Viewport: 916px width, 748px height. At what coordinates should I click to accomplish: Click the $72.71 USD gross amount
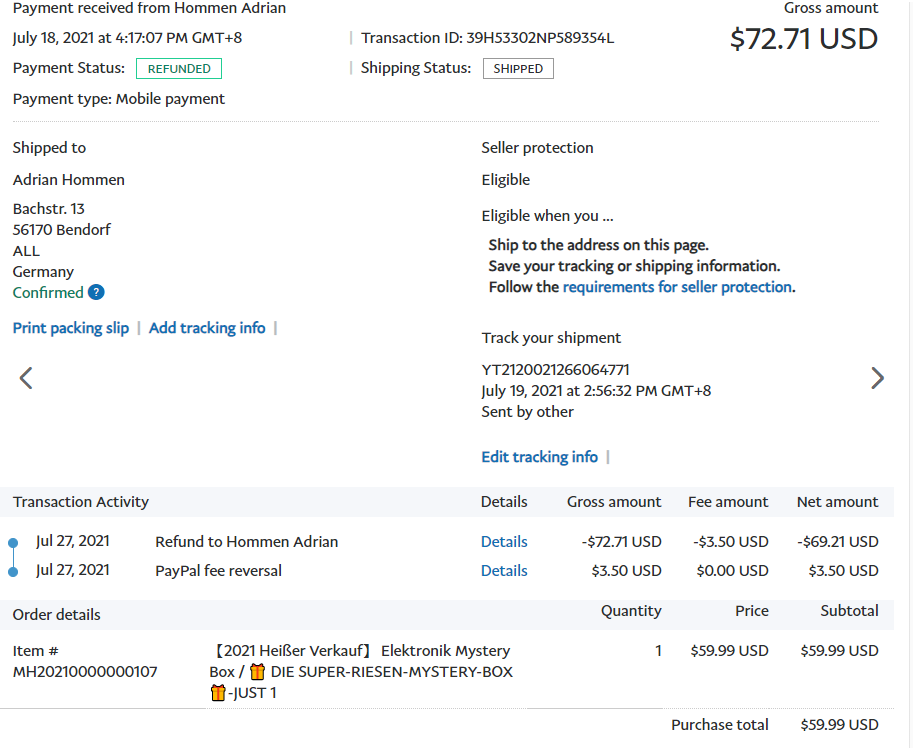tap(804, 39)
